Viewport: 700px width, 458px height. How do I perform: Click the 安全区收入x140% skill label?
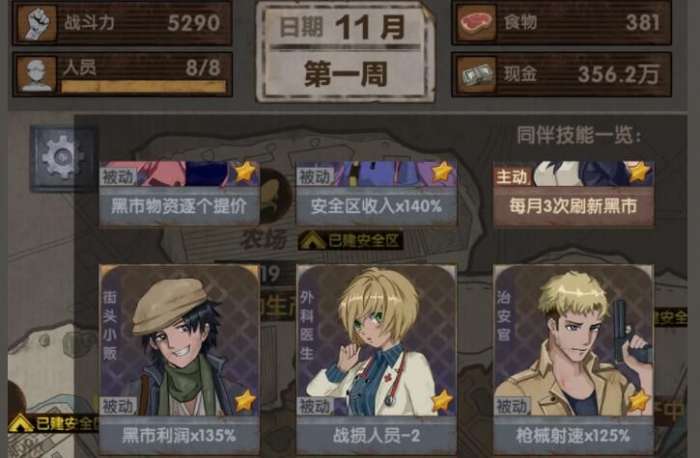[376, 207]
